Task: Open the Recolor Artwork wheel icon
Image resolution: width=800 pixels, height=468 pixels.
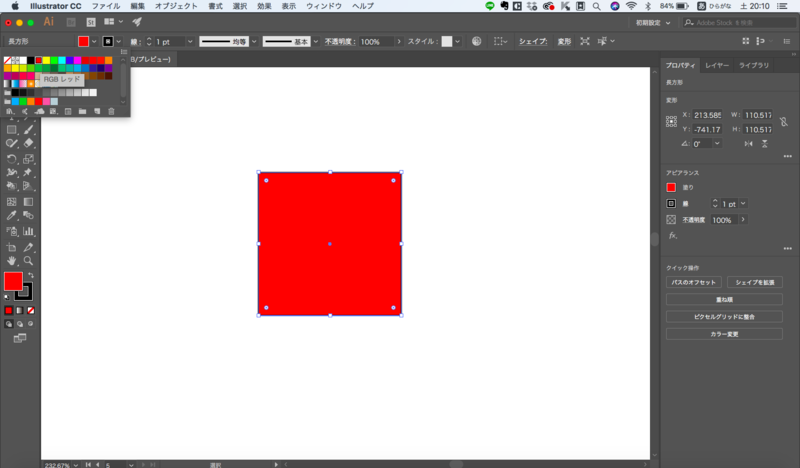Action: 477,41
